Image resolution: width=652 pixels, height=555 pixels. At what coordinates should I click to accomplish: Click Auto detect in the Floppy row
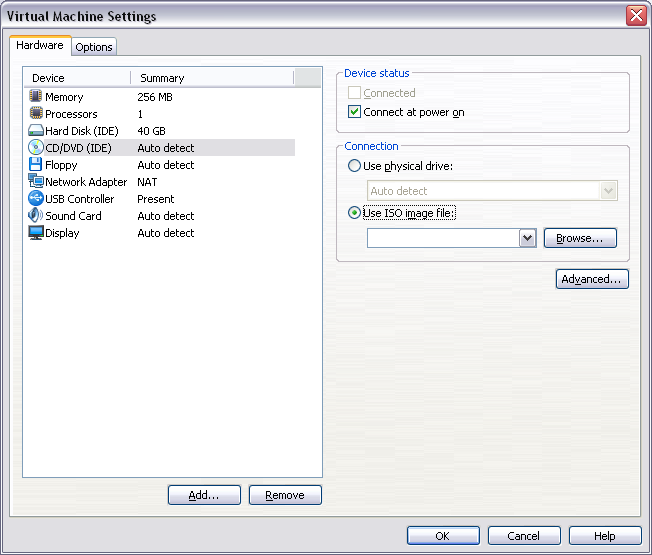pyautogui.click(x=165, y=165)
